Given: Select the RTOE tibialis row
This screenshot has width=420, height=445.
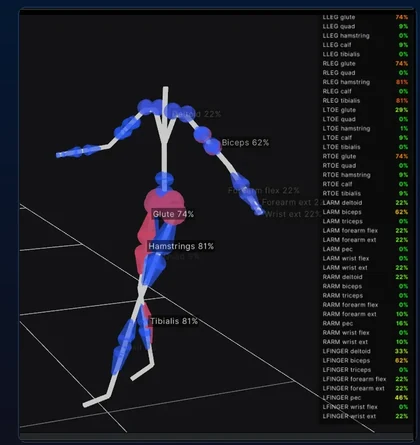Looking at the screenshot, I should point(365,194).
